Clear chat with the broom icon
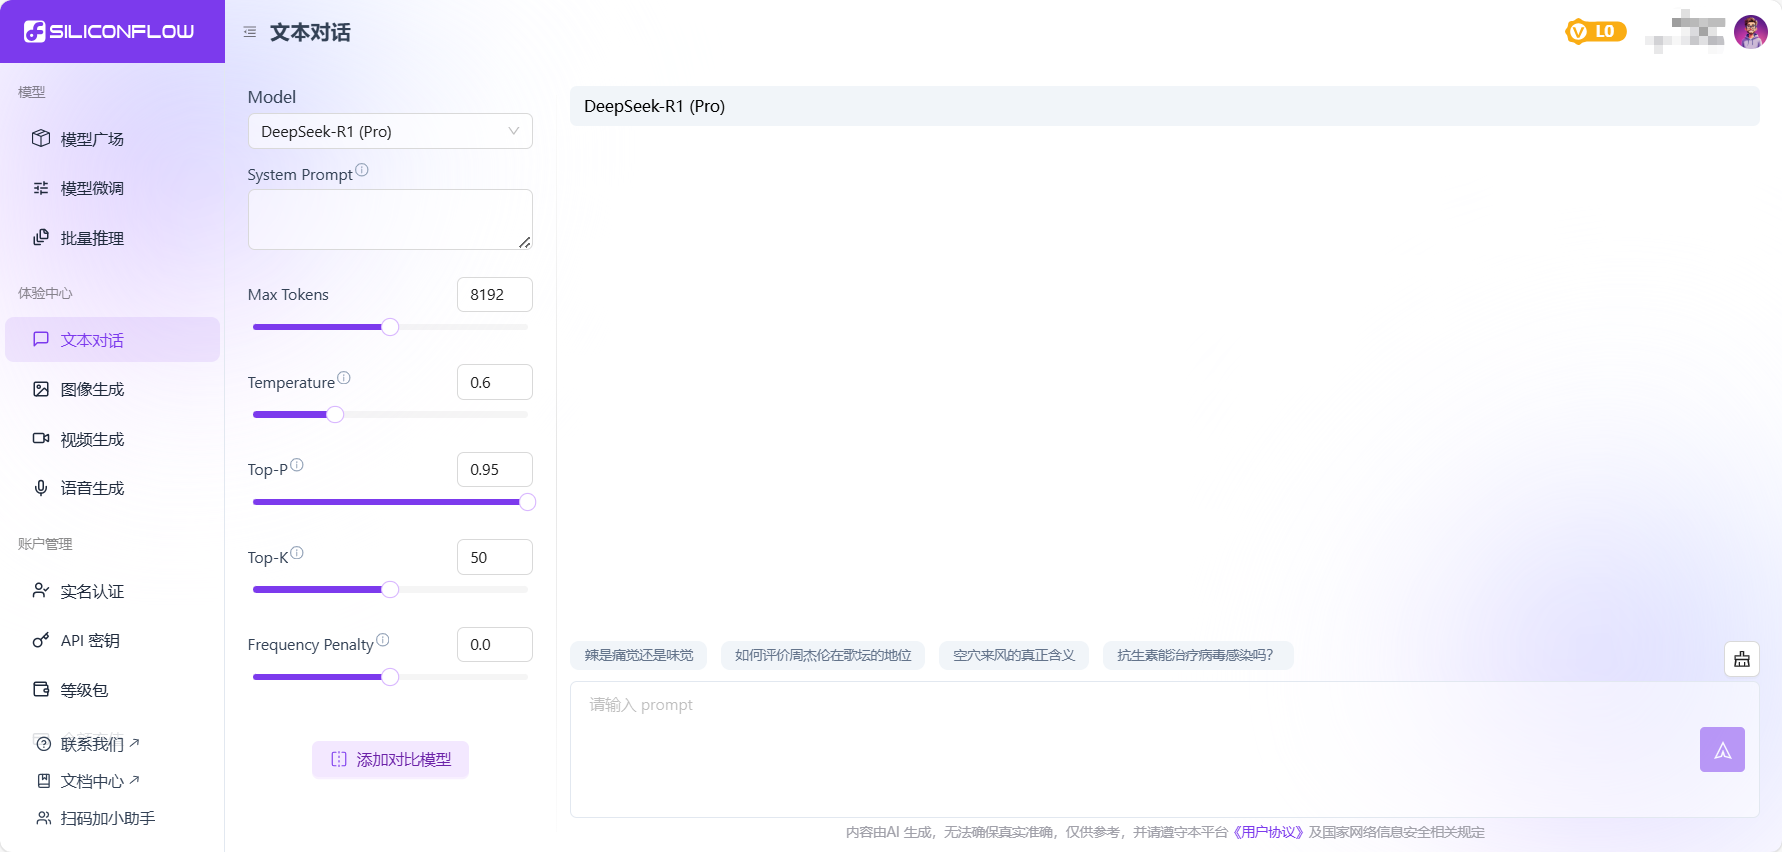Screen dimensions: 1782x852 tap(1742, 659)
